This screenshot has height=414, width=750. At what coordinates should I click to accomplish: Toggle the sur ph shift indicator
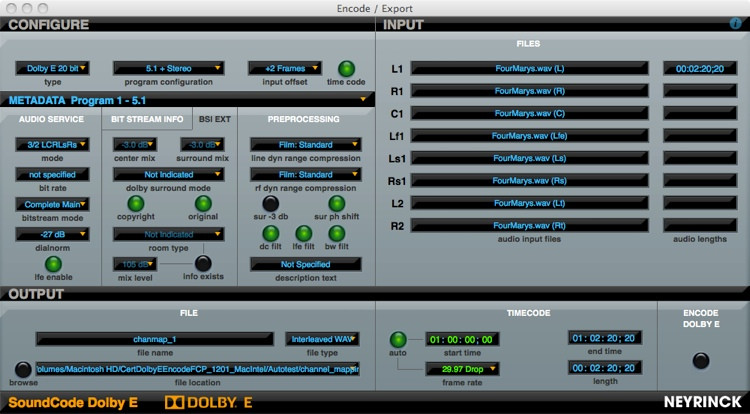(336, 203)
